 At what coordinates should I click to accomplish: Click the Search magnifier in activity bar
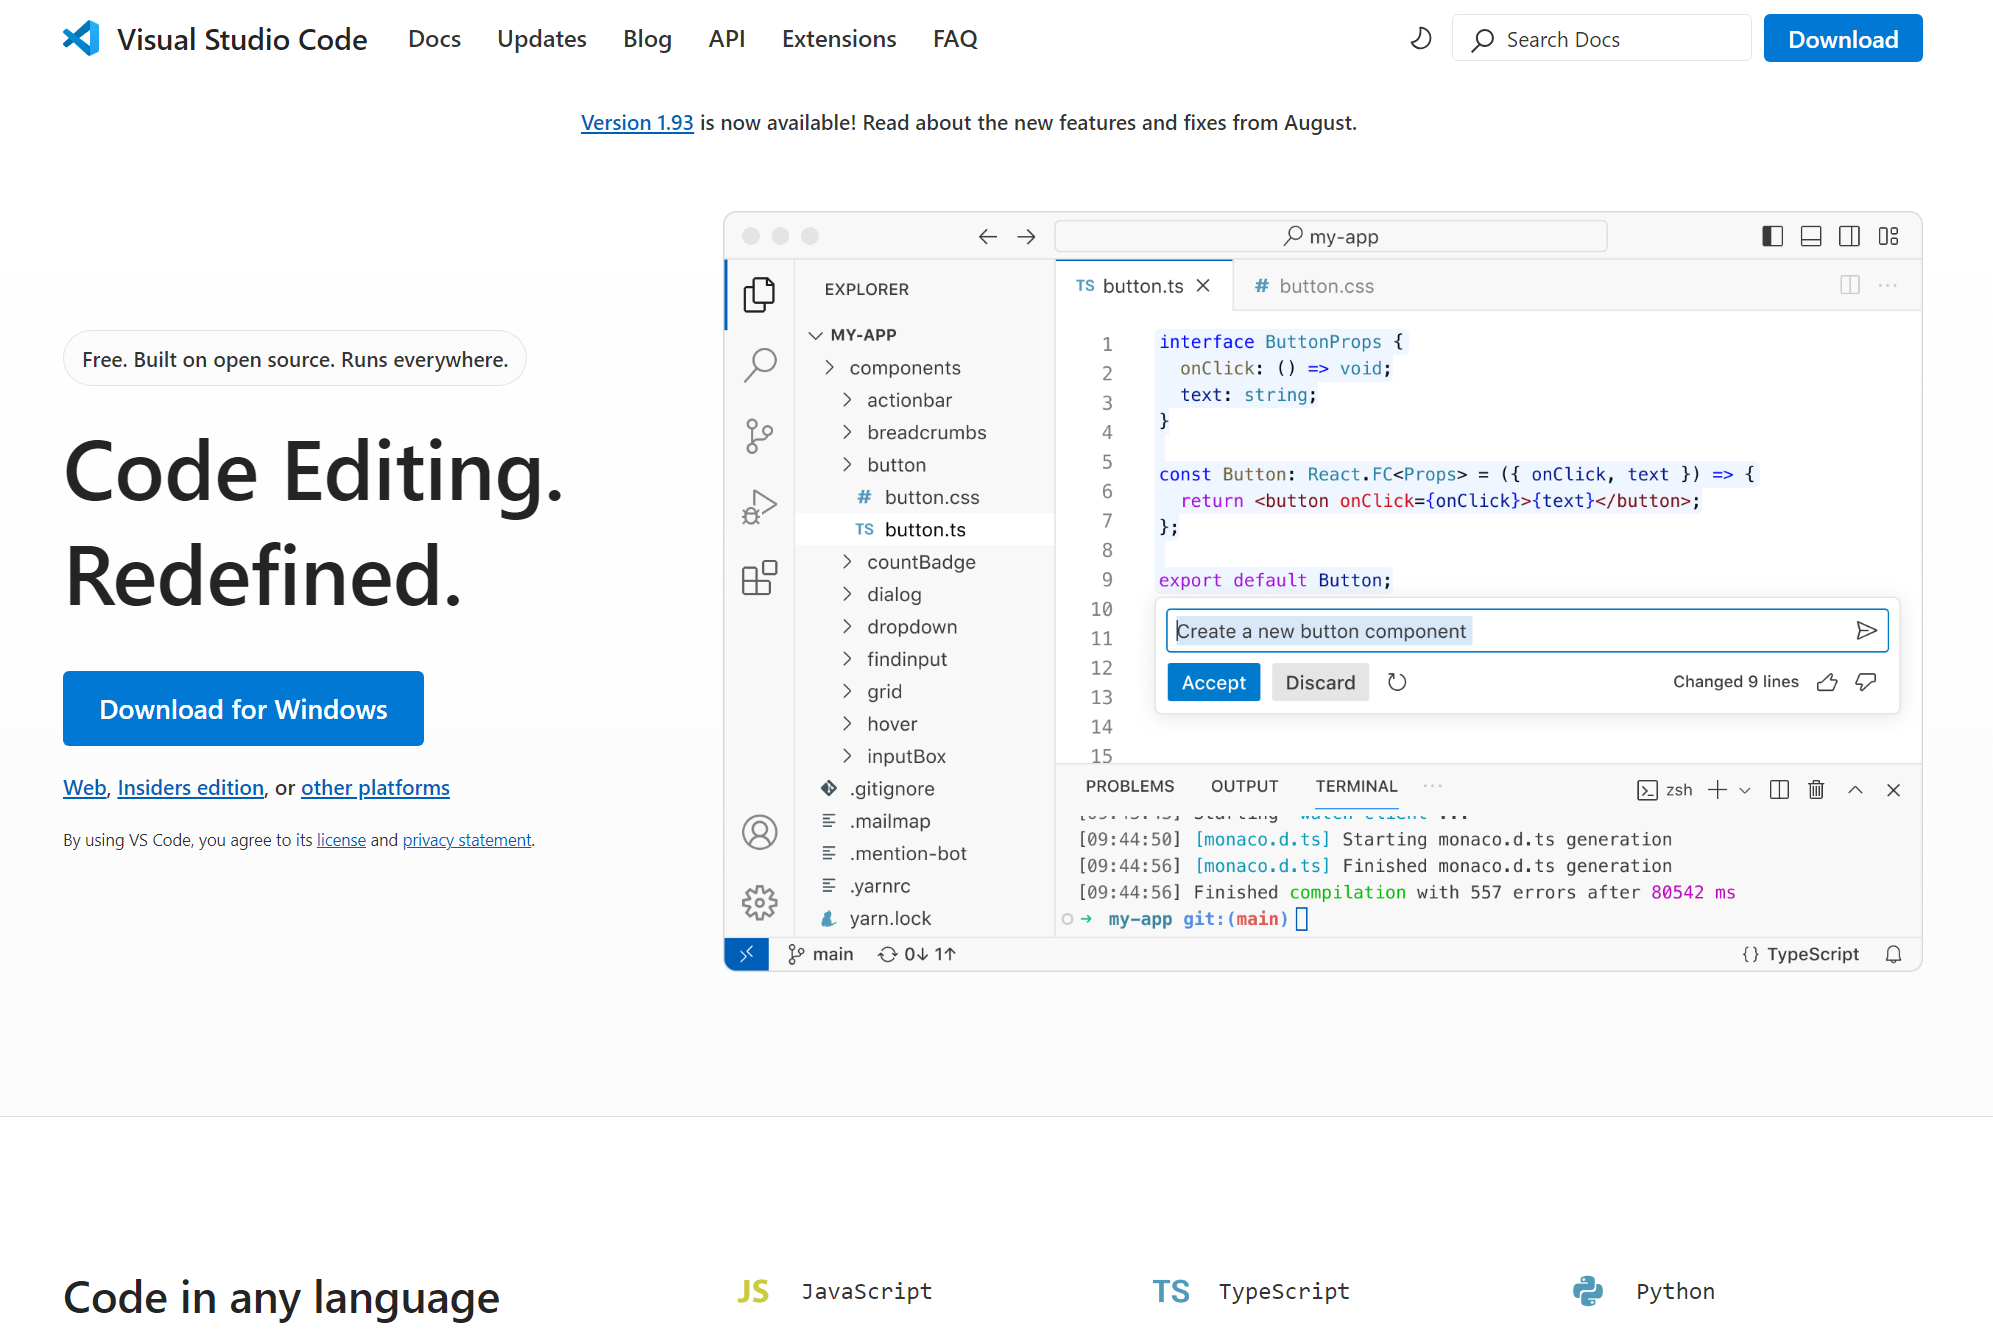[759, 365]
